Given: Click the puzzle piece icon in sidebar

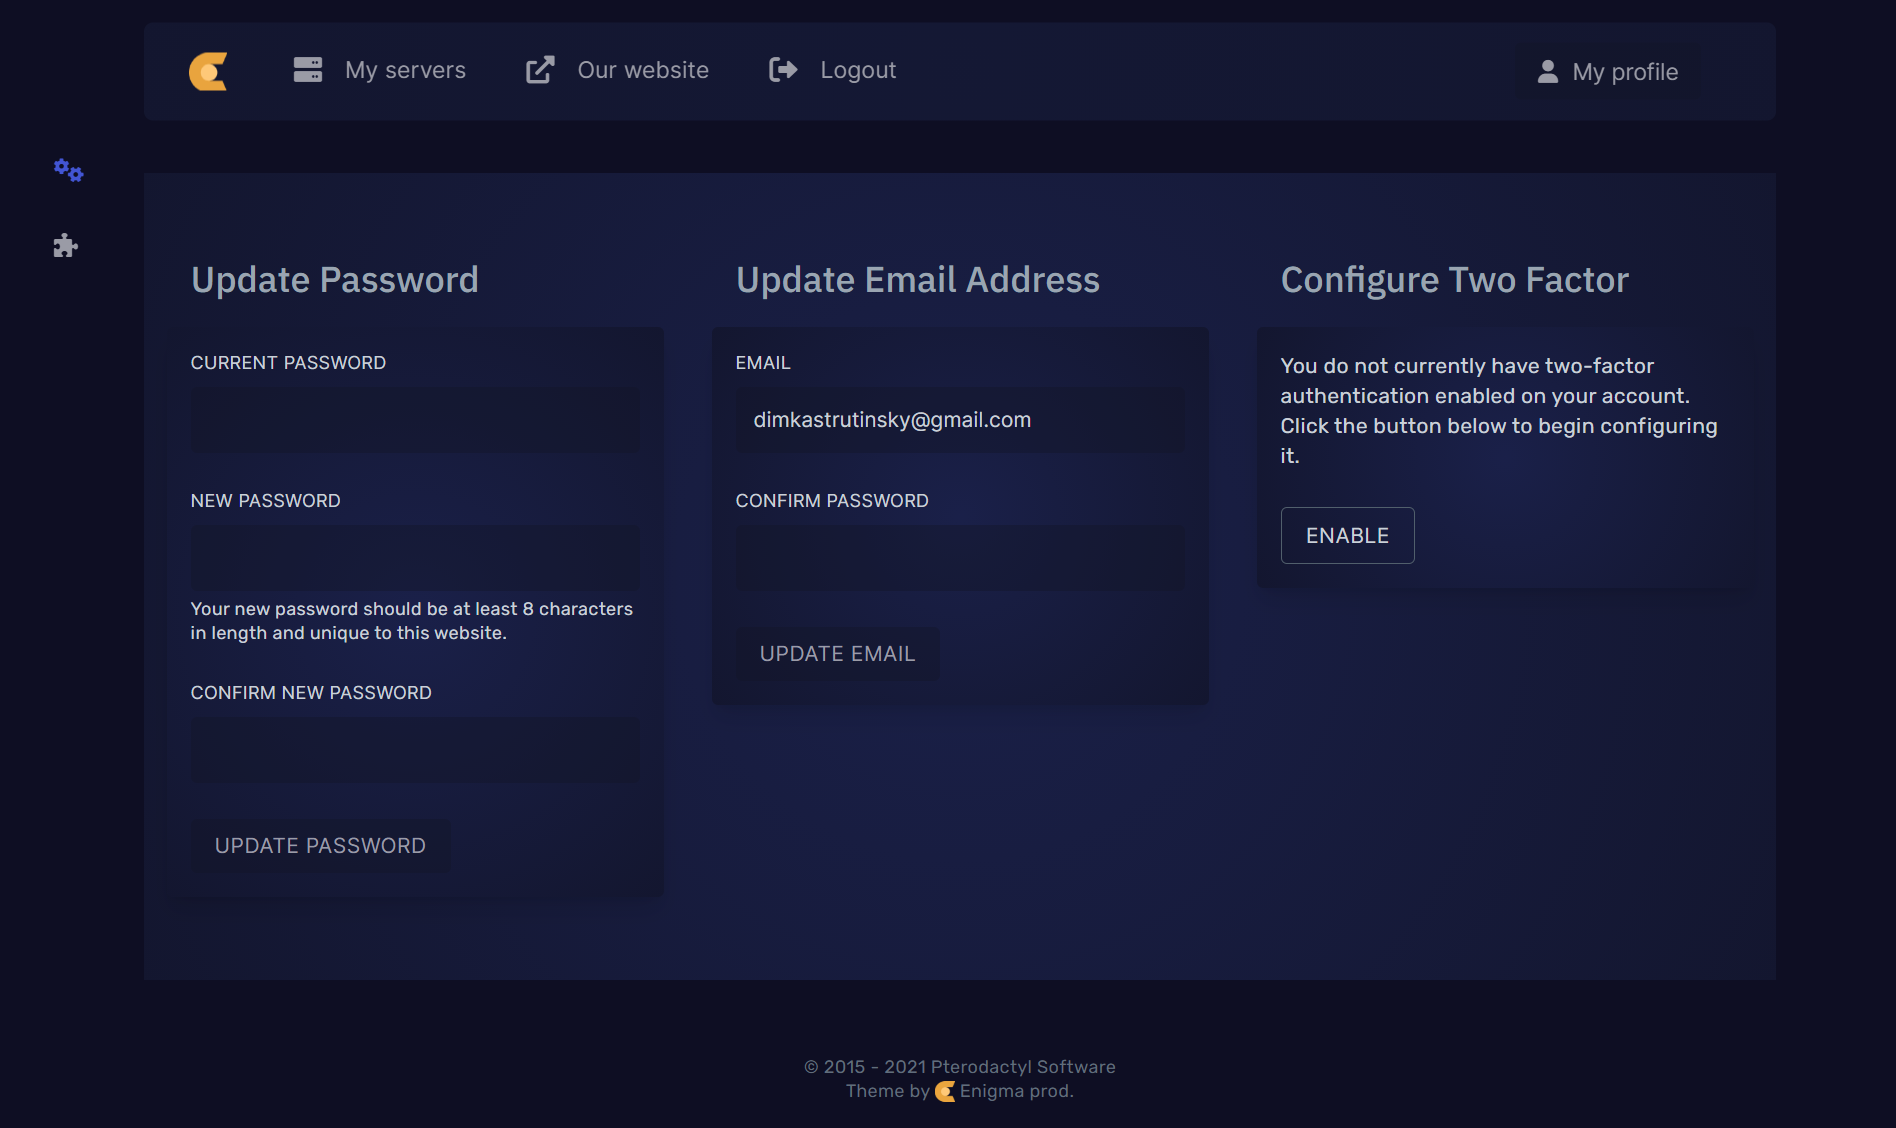Looking at the screenshot, I should point(66,246).
